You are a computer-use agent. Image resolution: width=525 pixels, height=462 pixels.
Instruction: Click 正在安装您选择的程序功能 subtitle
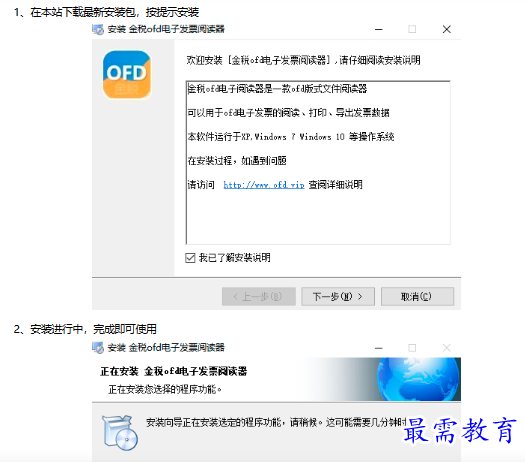click(165, 389)
